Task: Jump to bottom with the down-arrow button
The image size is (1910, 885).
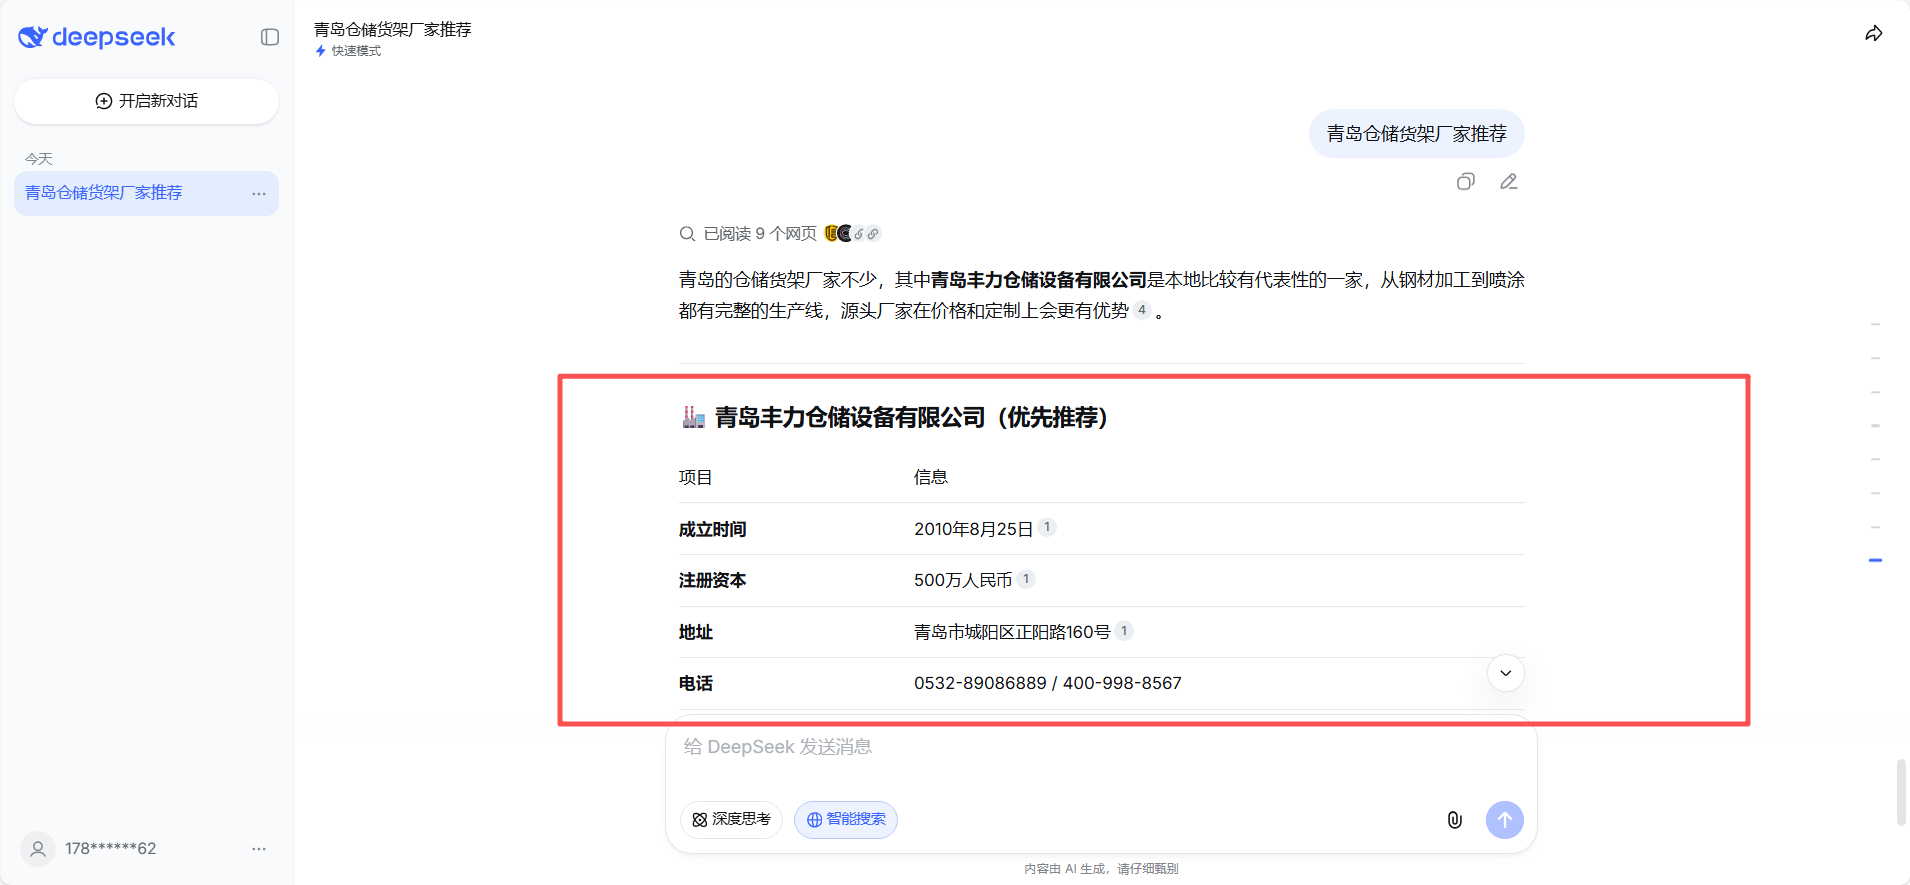Action: coord(1506,673)
